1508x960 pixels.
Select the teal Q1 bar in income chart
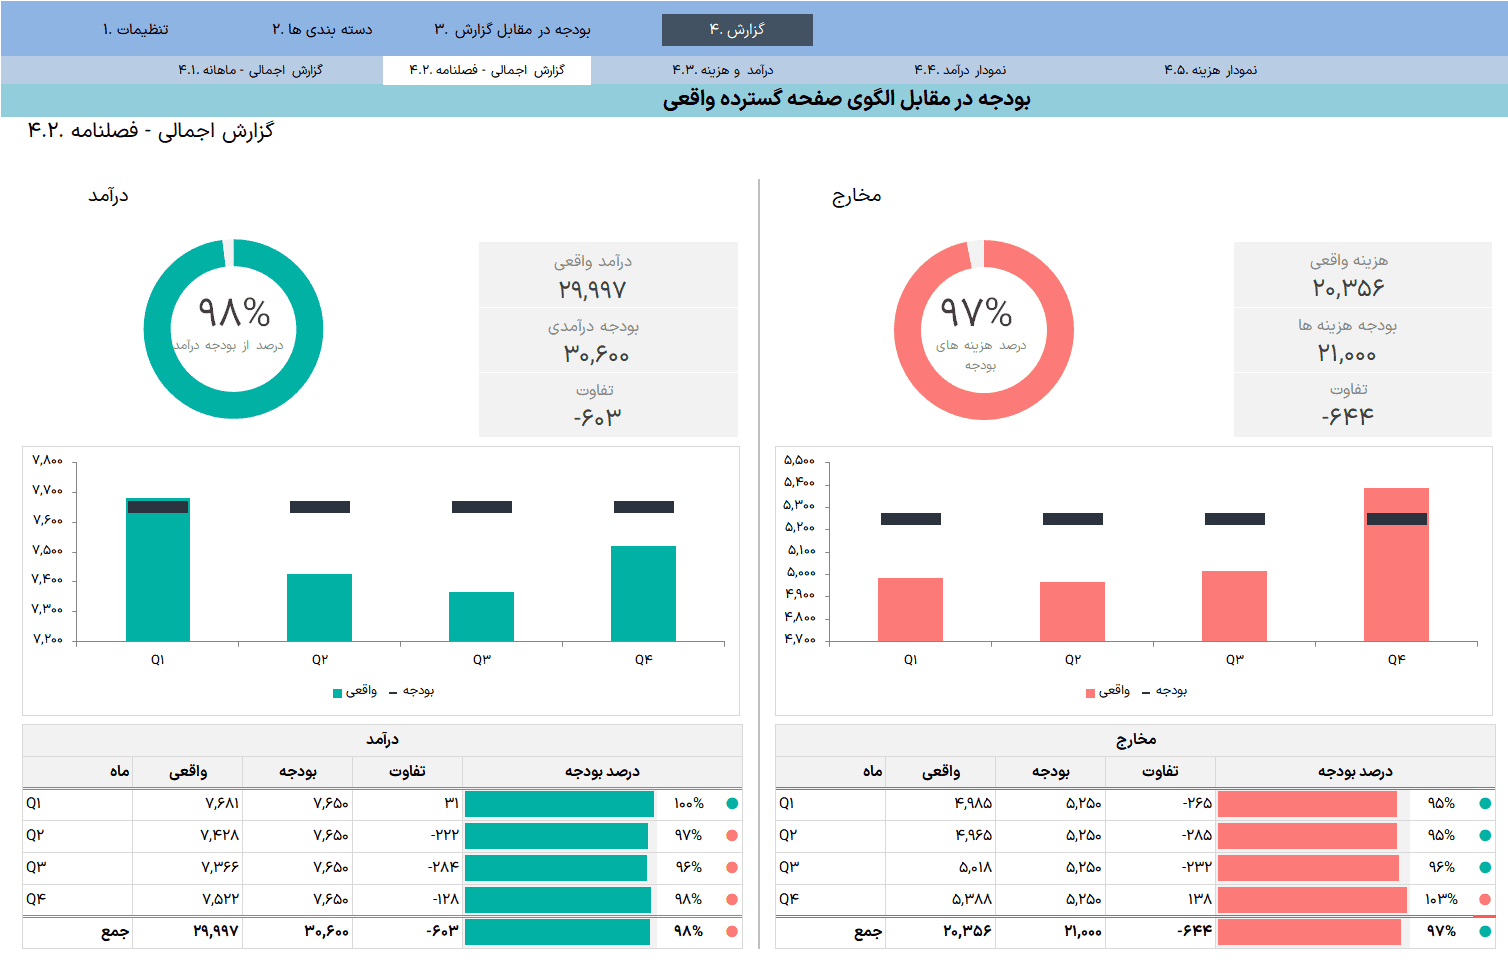[158, 570]
